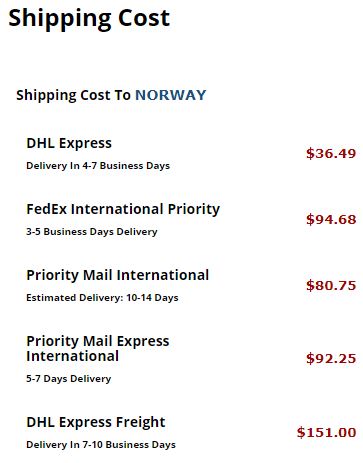Click the $151.00 freight price

pyautogui.click(x=326, y=432)
